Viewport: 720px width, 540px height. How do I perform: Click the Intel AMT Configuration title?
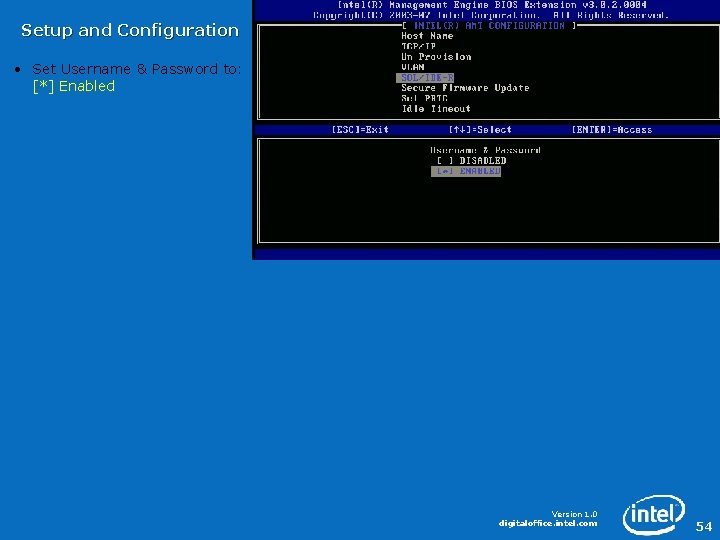[489, 26]
